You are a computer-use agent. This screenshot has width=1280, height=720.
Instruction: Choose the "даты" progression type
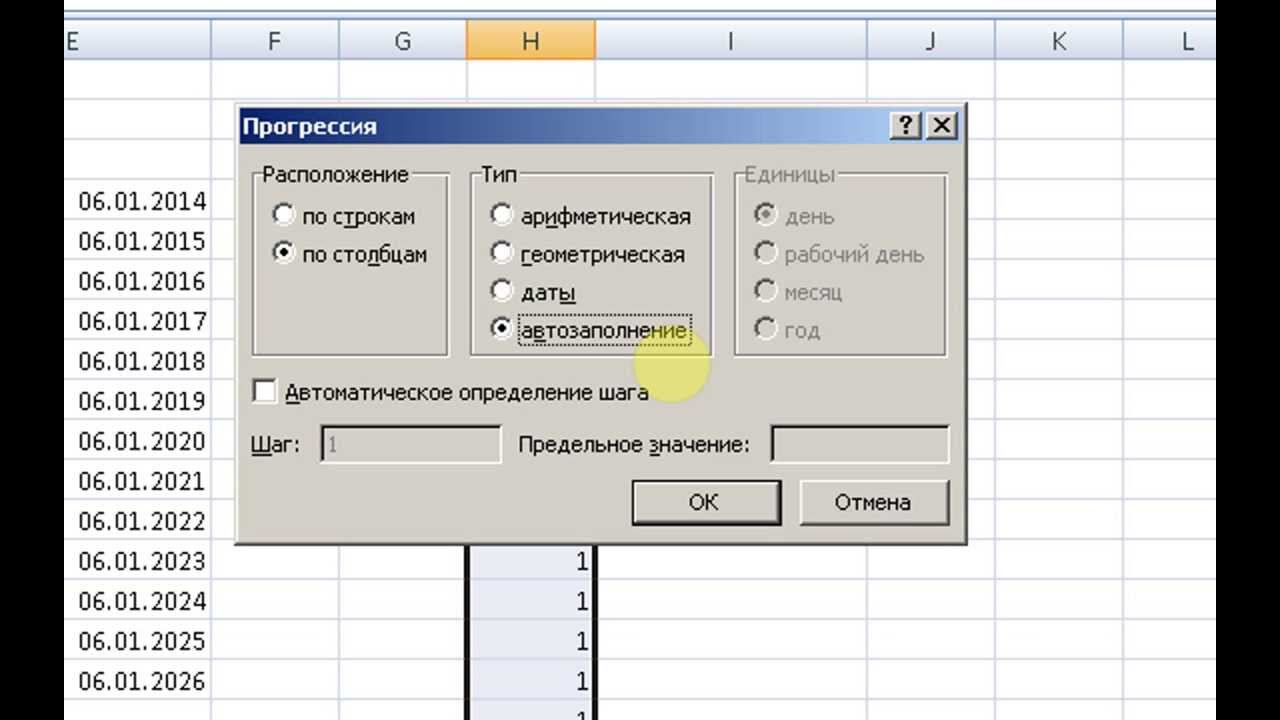click(x=502, y=291)
